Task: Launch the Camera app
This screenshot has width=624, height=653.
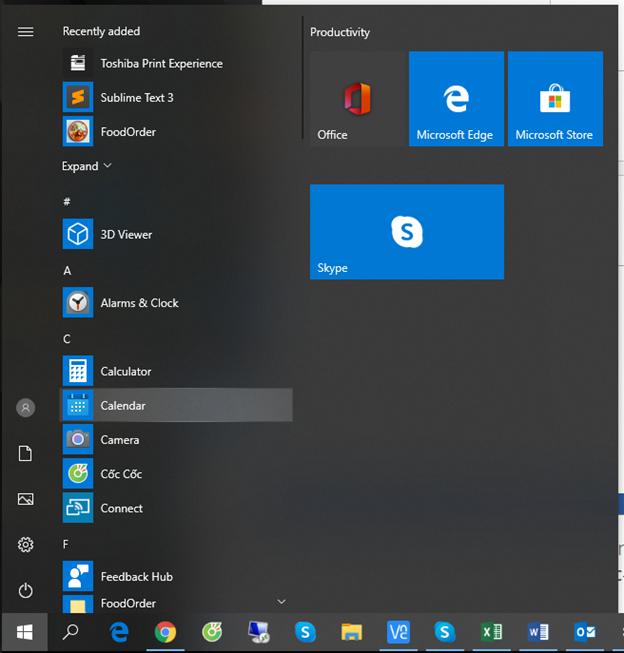Action: (177, 439)
